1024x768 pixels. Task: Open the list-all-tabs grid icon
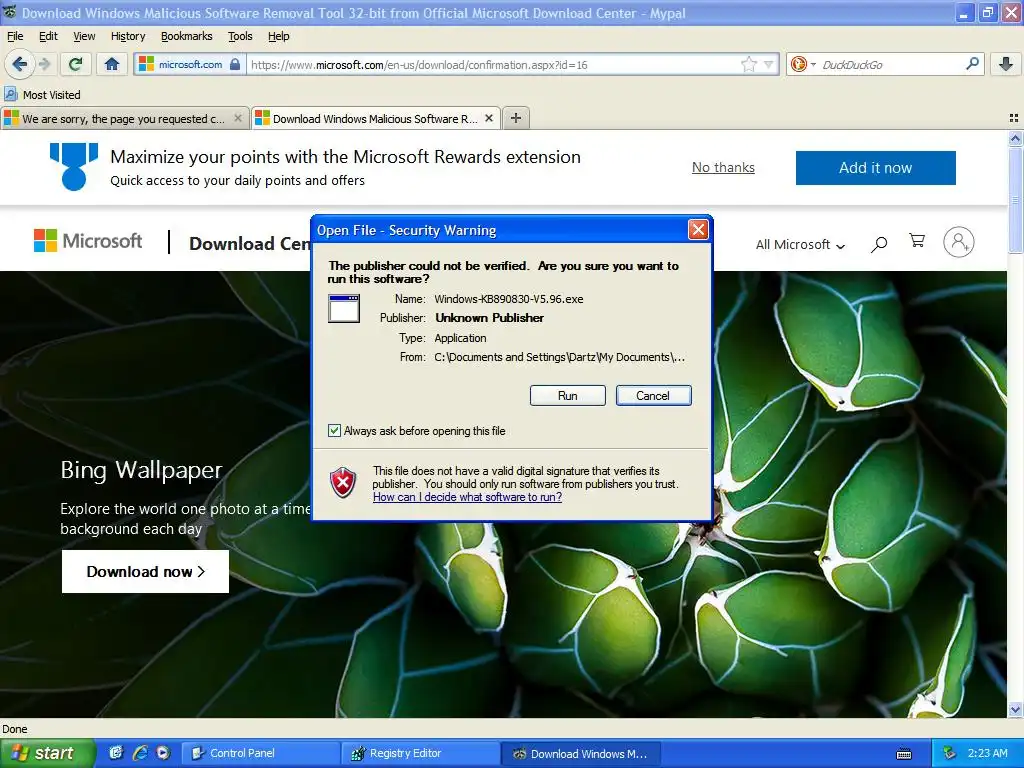(1014, 118)
